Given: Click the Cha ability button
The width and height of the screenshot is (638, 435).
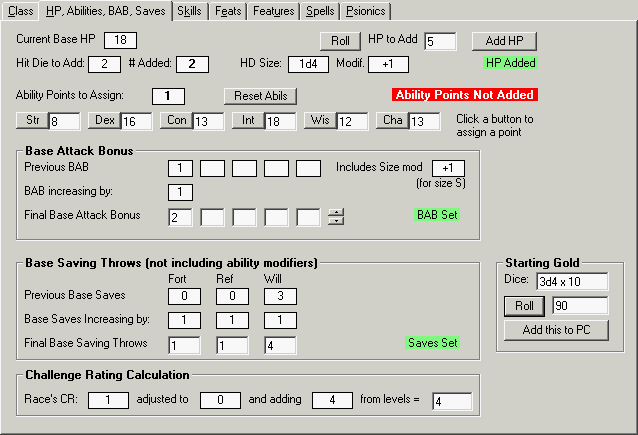Looking at the screenshot, I should (391, 121).
